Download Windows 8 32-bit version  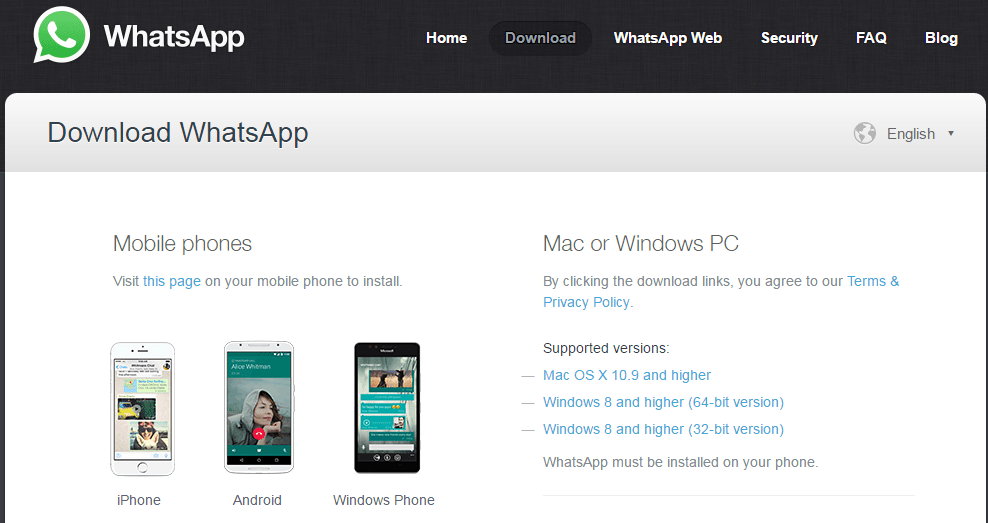663,429
